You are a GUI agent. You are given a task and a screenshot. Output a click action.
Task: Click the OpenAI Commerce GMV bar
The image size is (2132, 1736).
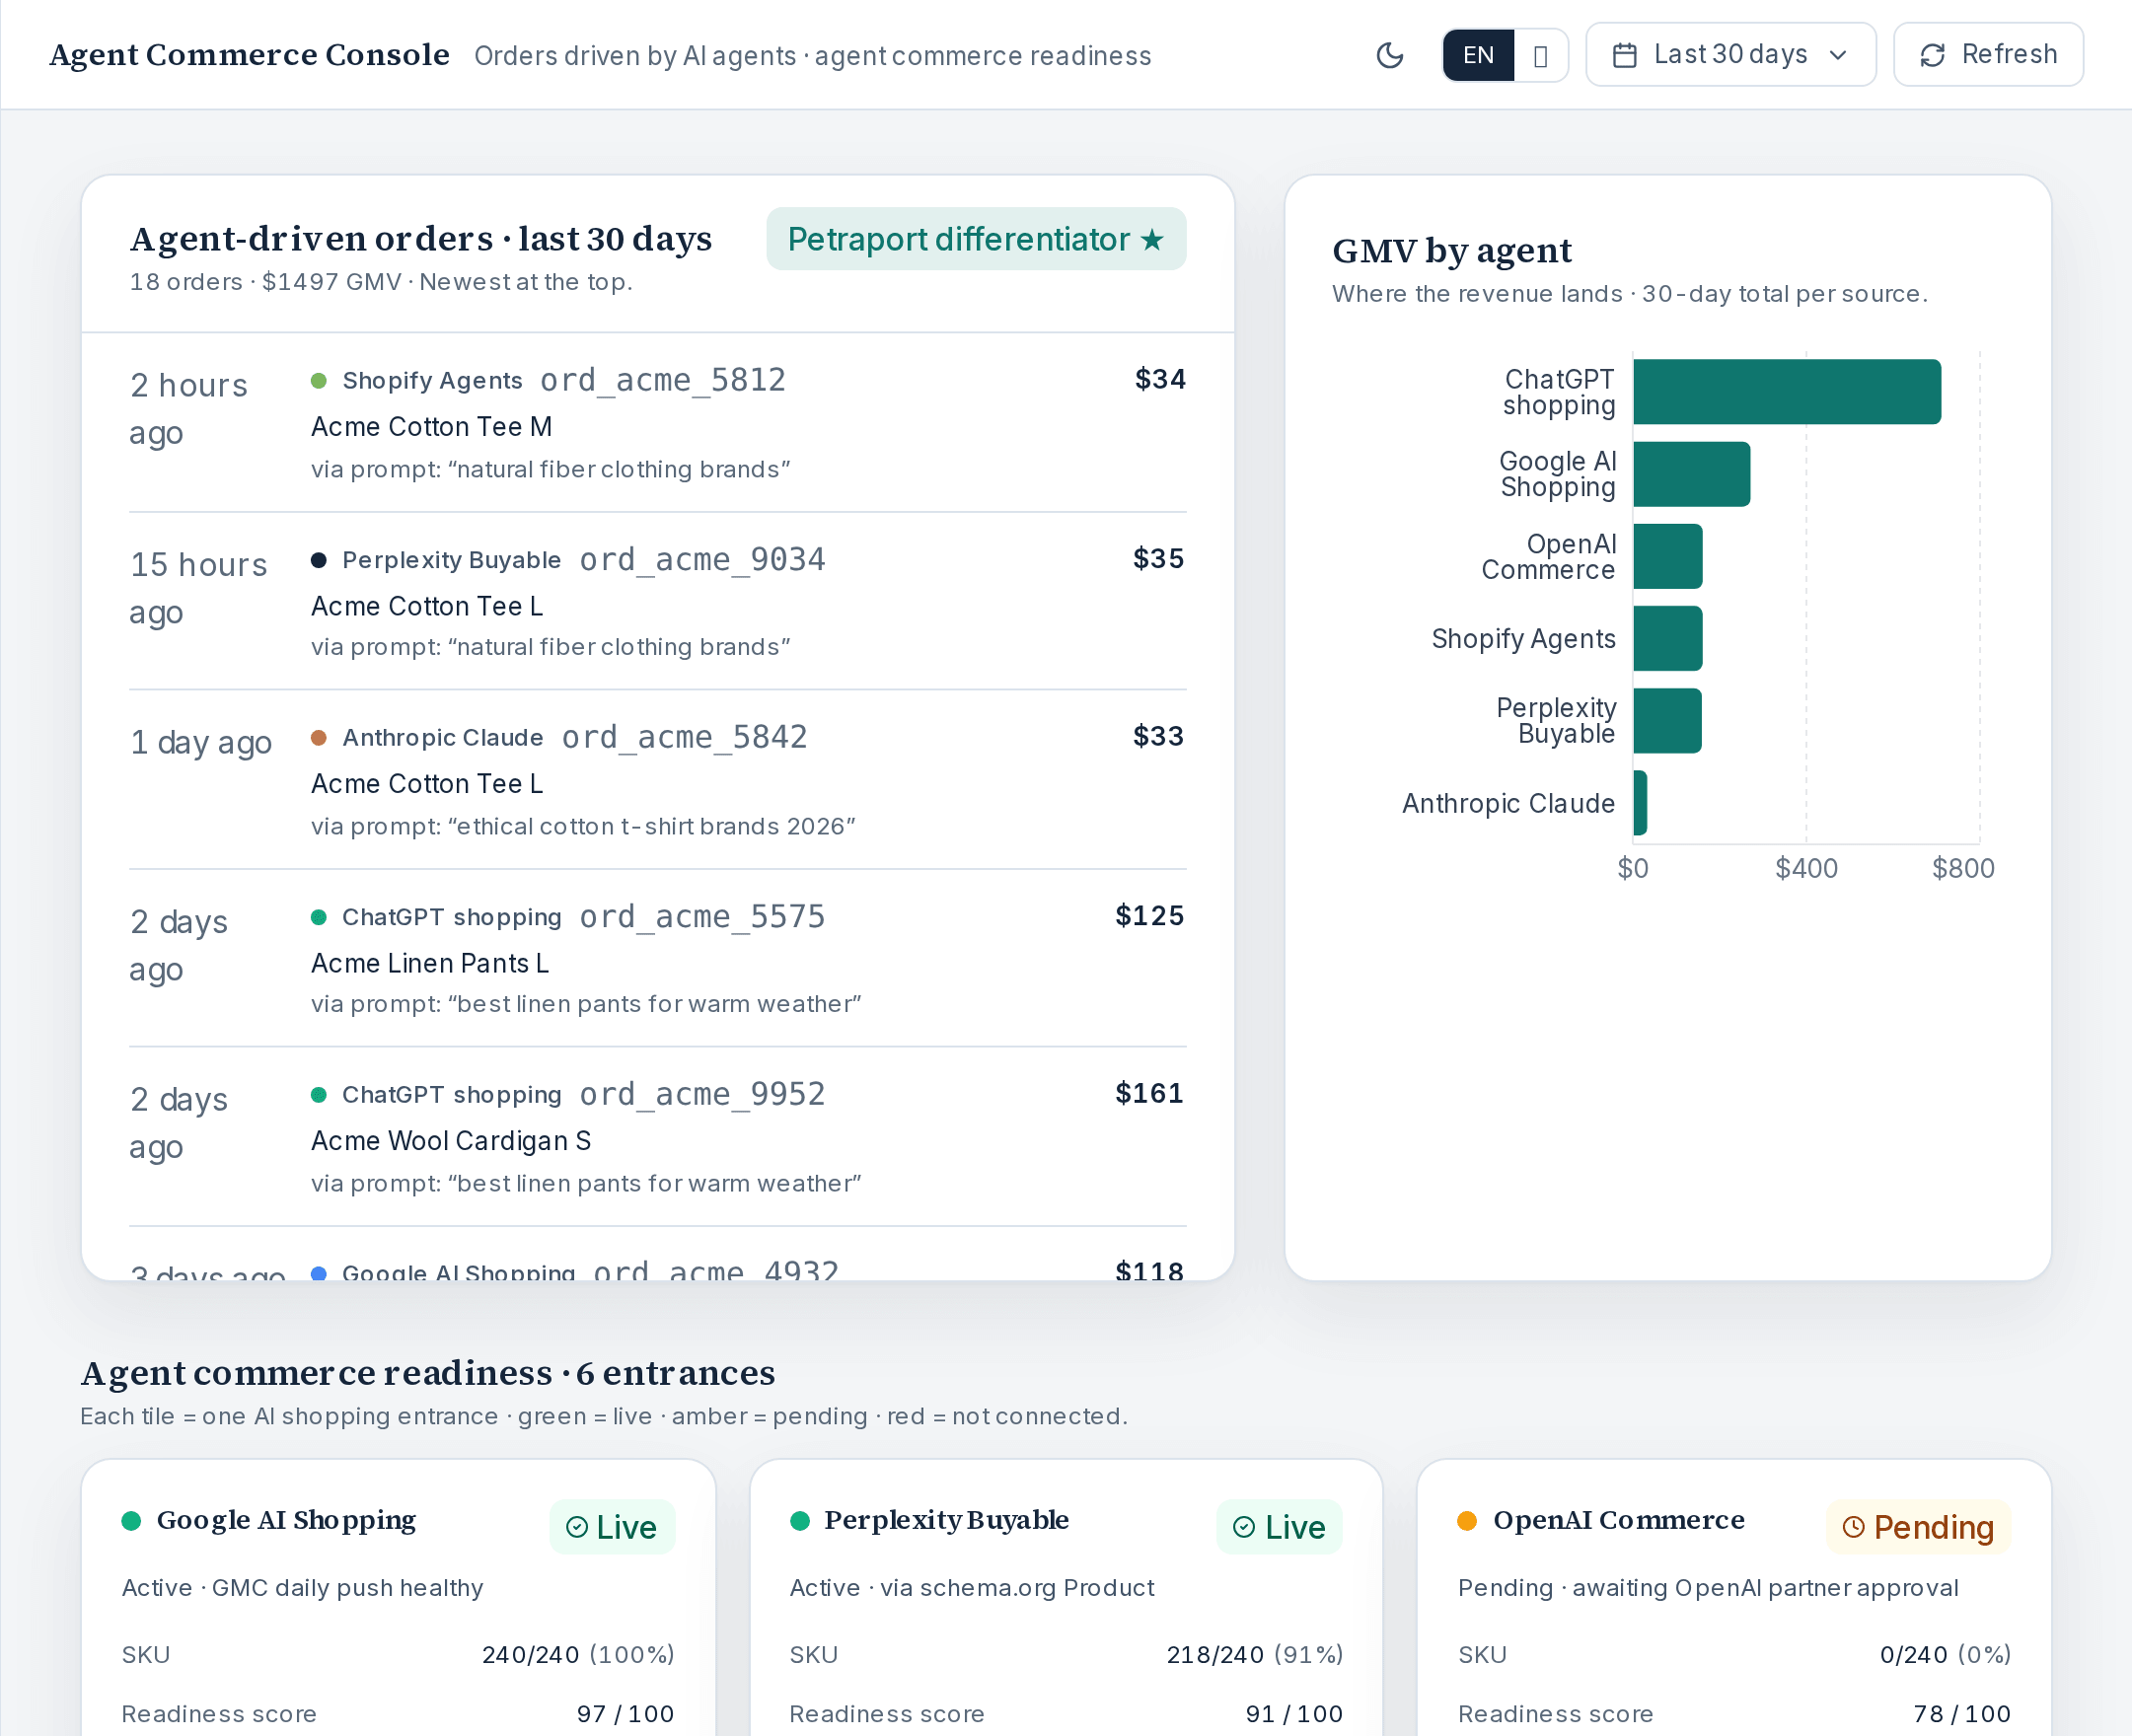click(x=1668, y=556)
